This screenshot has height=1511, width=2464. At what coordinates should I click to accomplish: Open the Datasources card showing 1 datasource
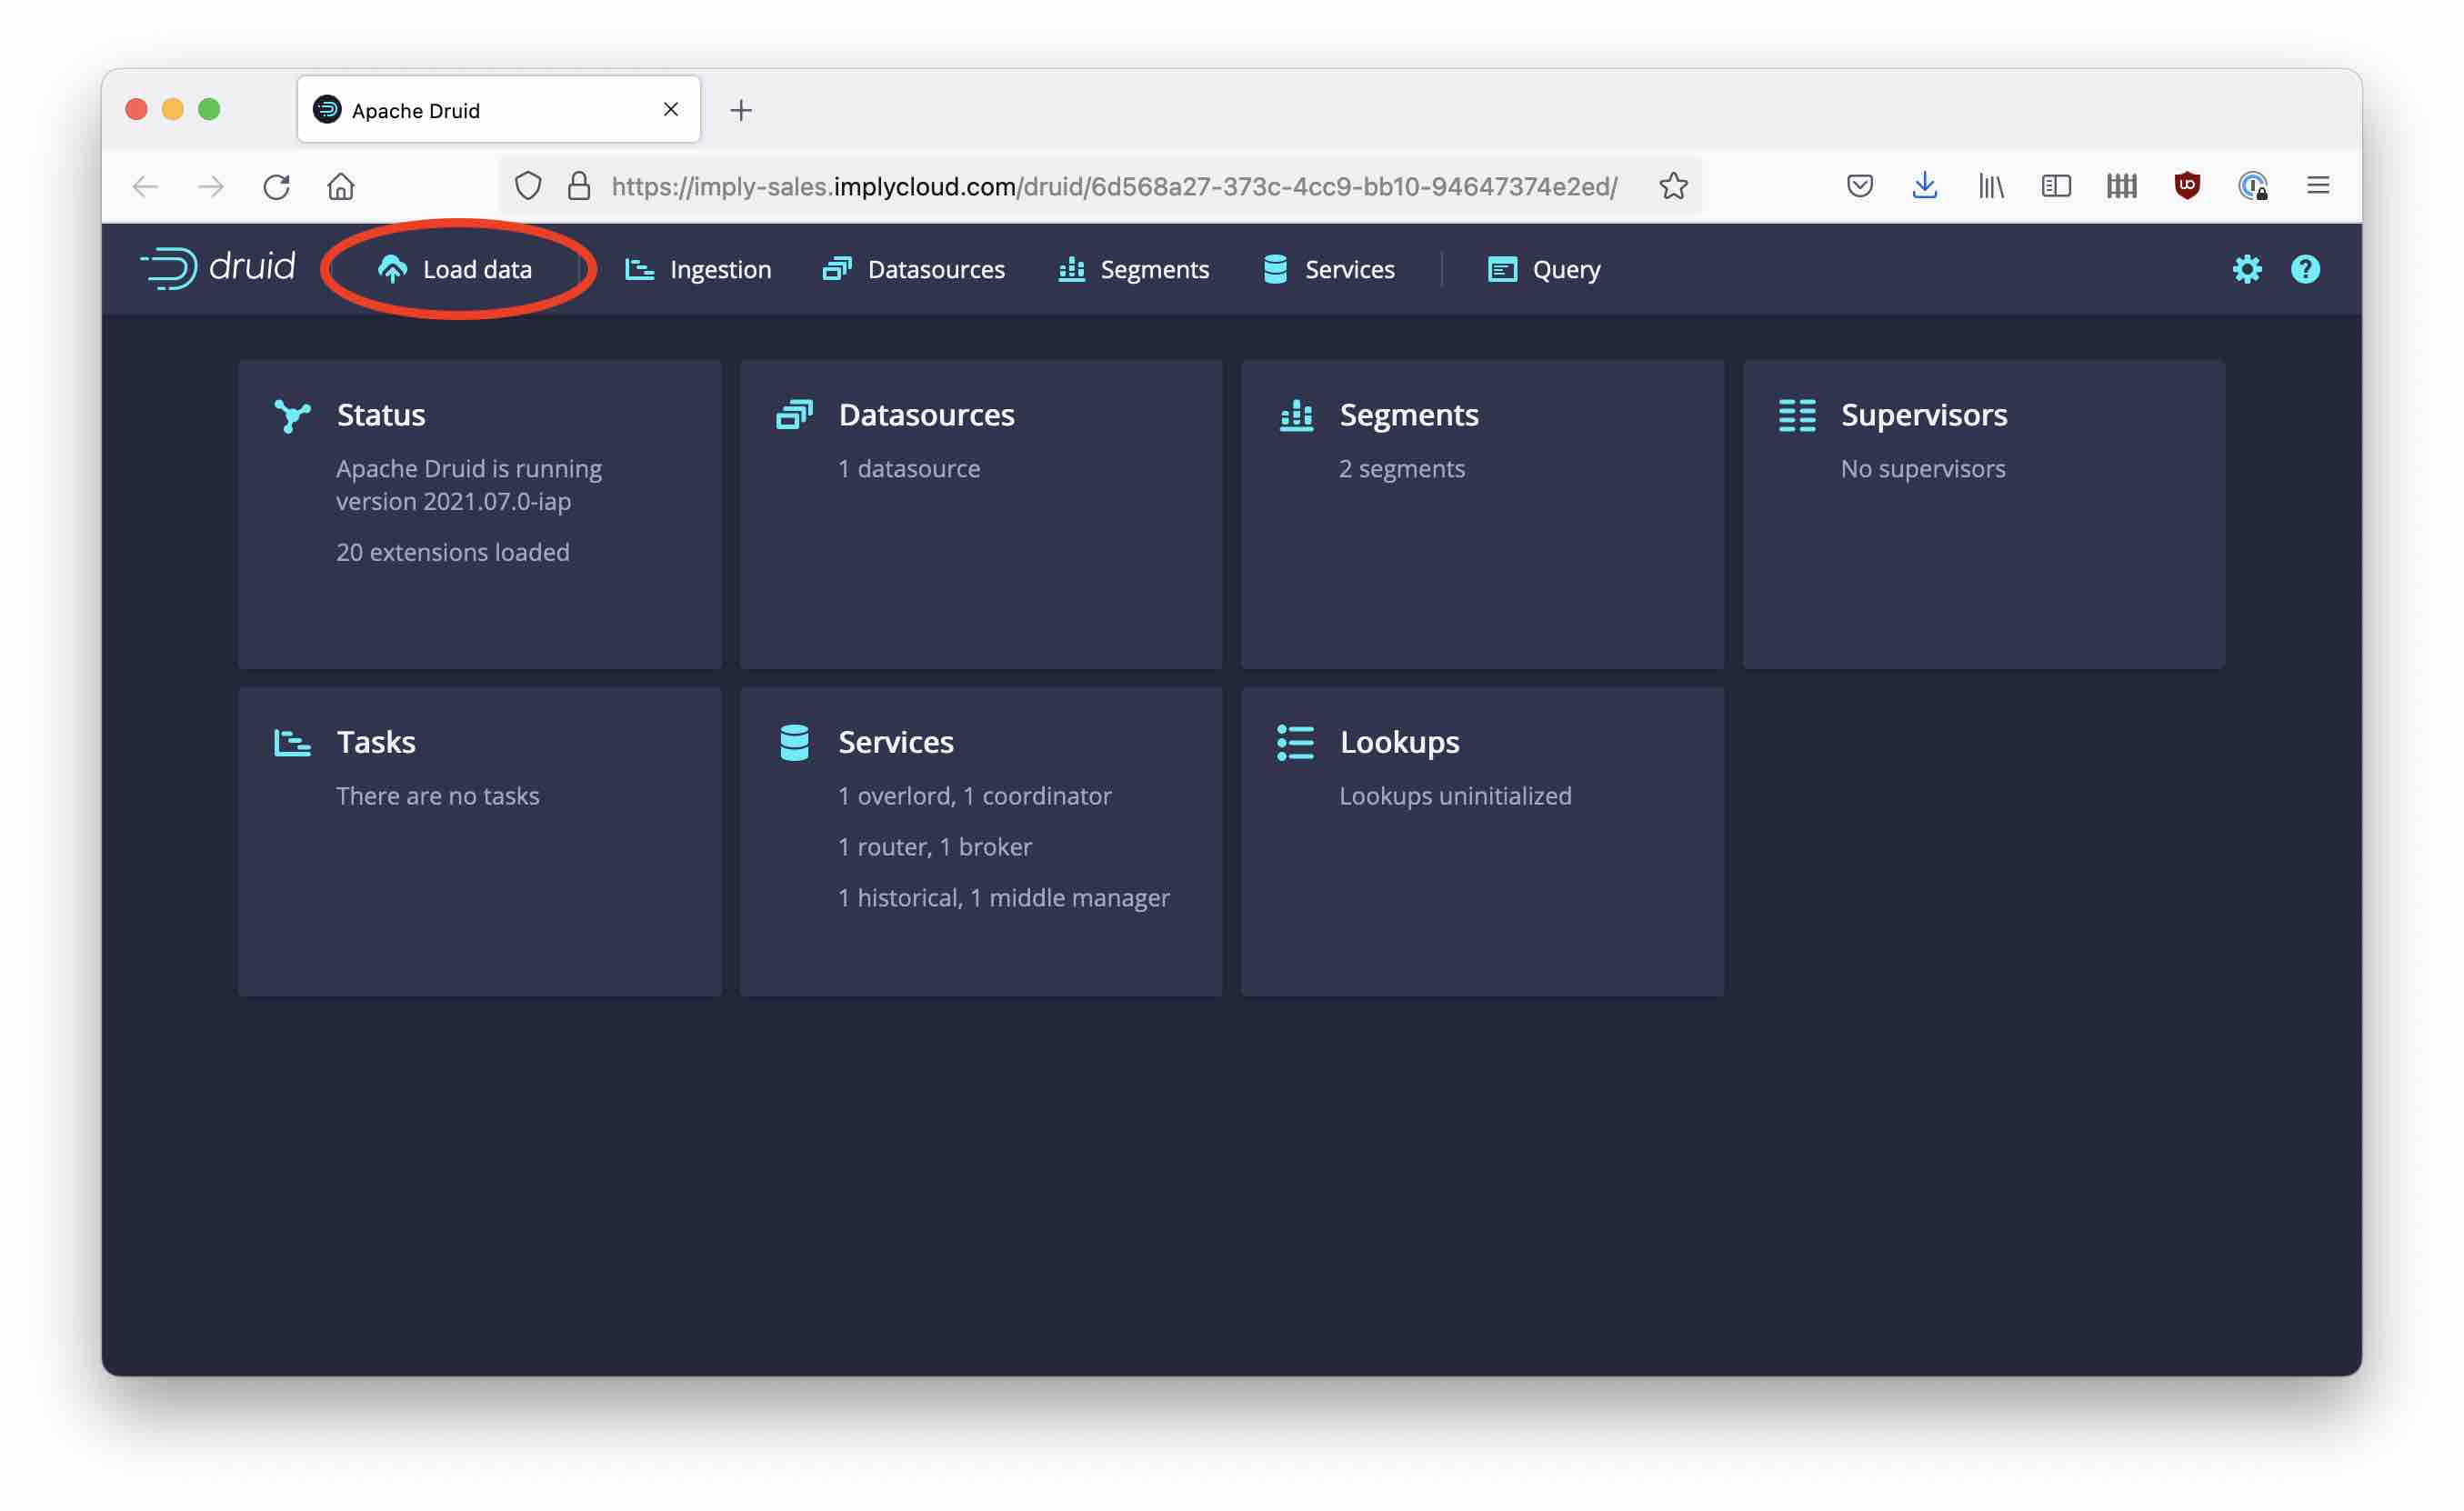980,515
